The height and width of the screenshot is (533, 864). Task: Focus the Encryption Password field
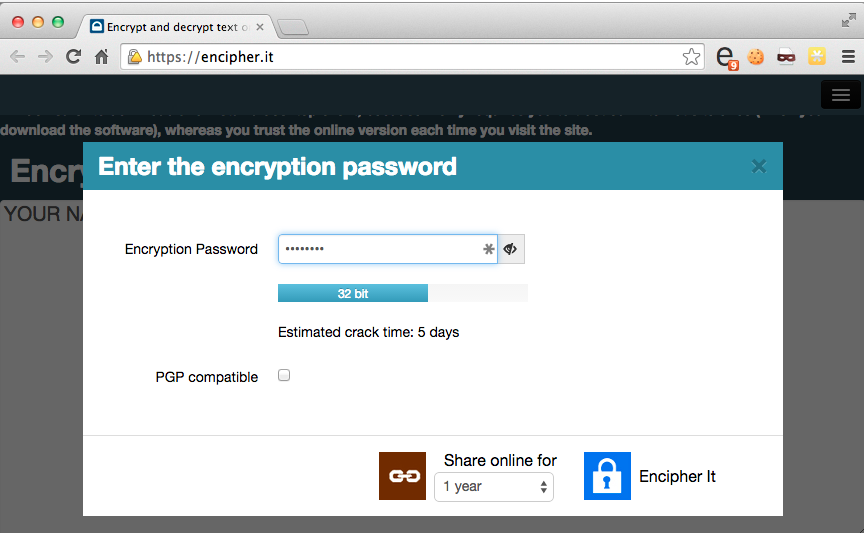pos(380,249)
